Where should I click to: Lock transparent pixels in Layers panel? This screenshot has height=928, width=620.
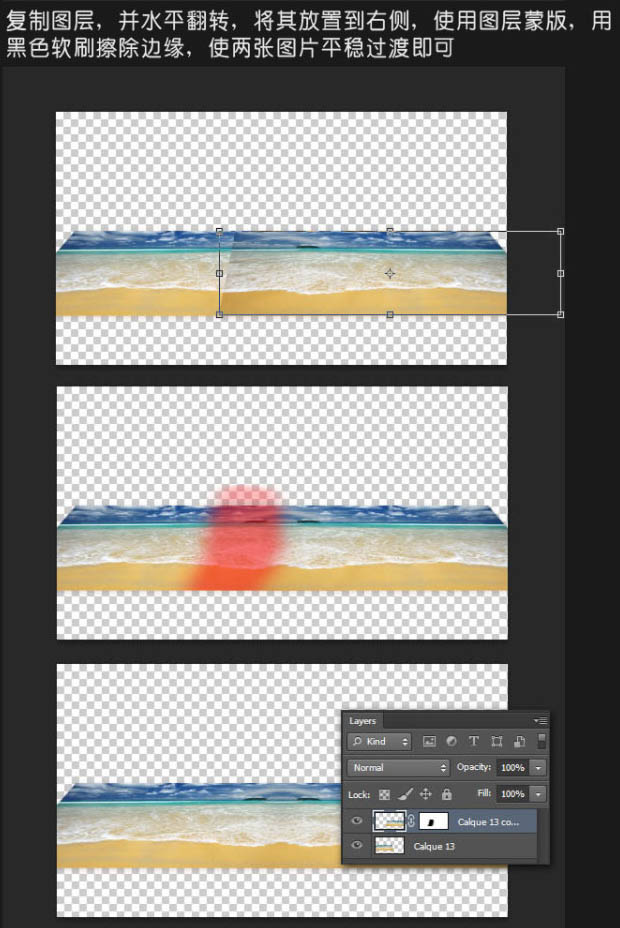(384, 794)
